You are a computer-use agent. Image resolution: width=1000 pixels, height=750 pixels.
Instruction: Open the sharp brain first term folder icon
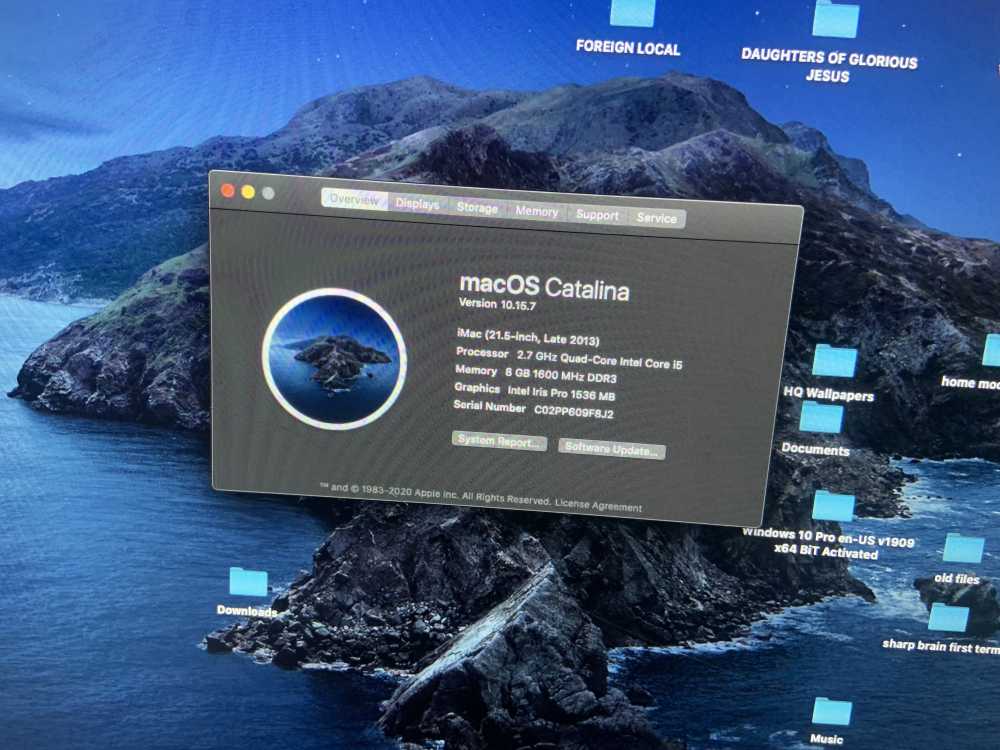point(948,618)
